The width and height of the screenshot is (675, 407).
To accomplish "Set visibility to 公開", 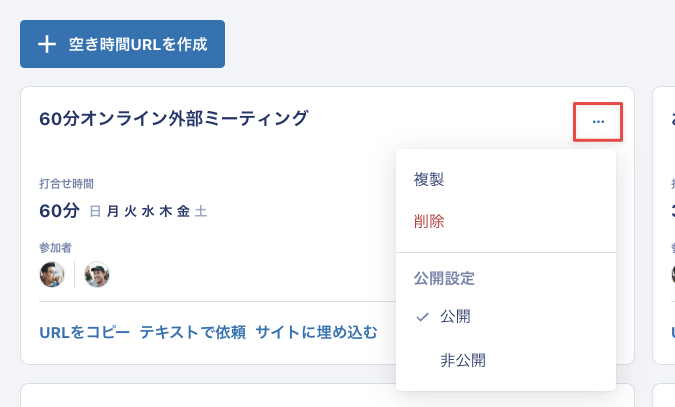I will (455, 317).
